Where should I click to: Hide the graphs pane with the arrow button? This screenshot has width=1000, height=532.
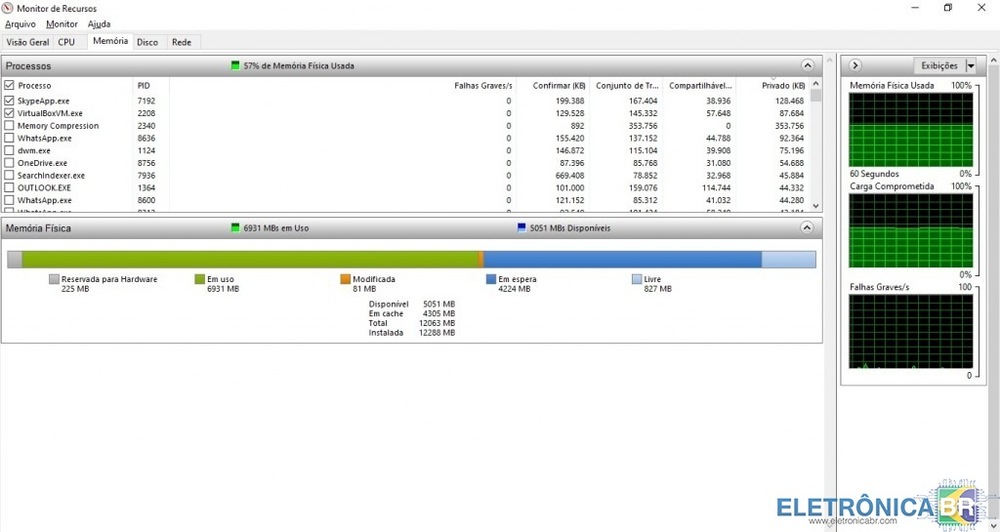[856, 66]
